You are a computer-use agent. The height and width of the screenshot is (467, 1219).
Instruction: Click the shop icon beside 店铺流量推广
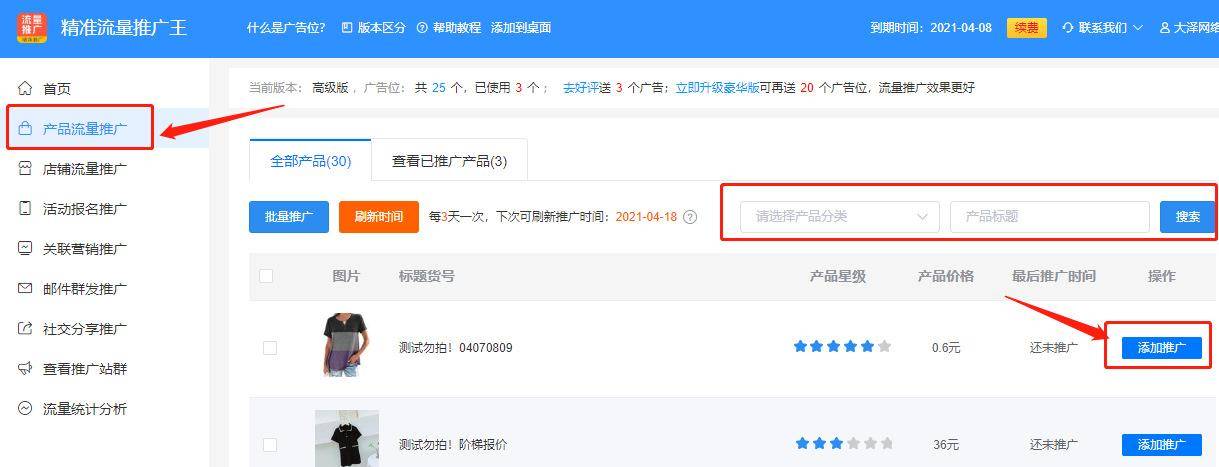click(25, 168)
